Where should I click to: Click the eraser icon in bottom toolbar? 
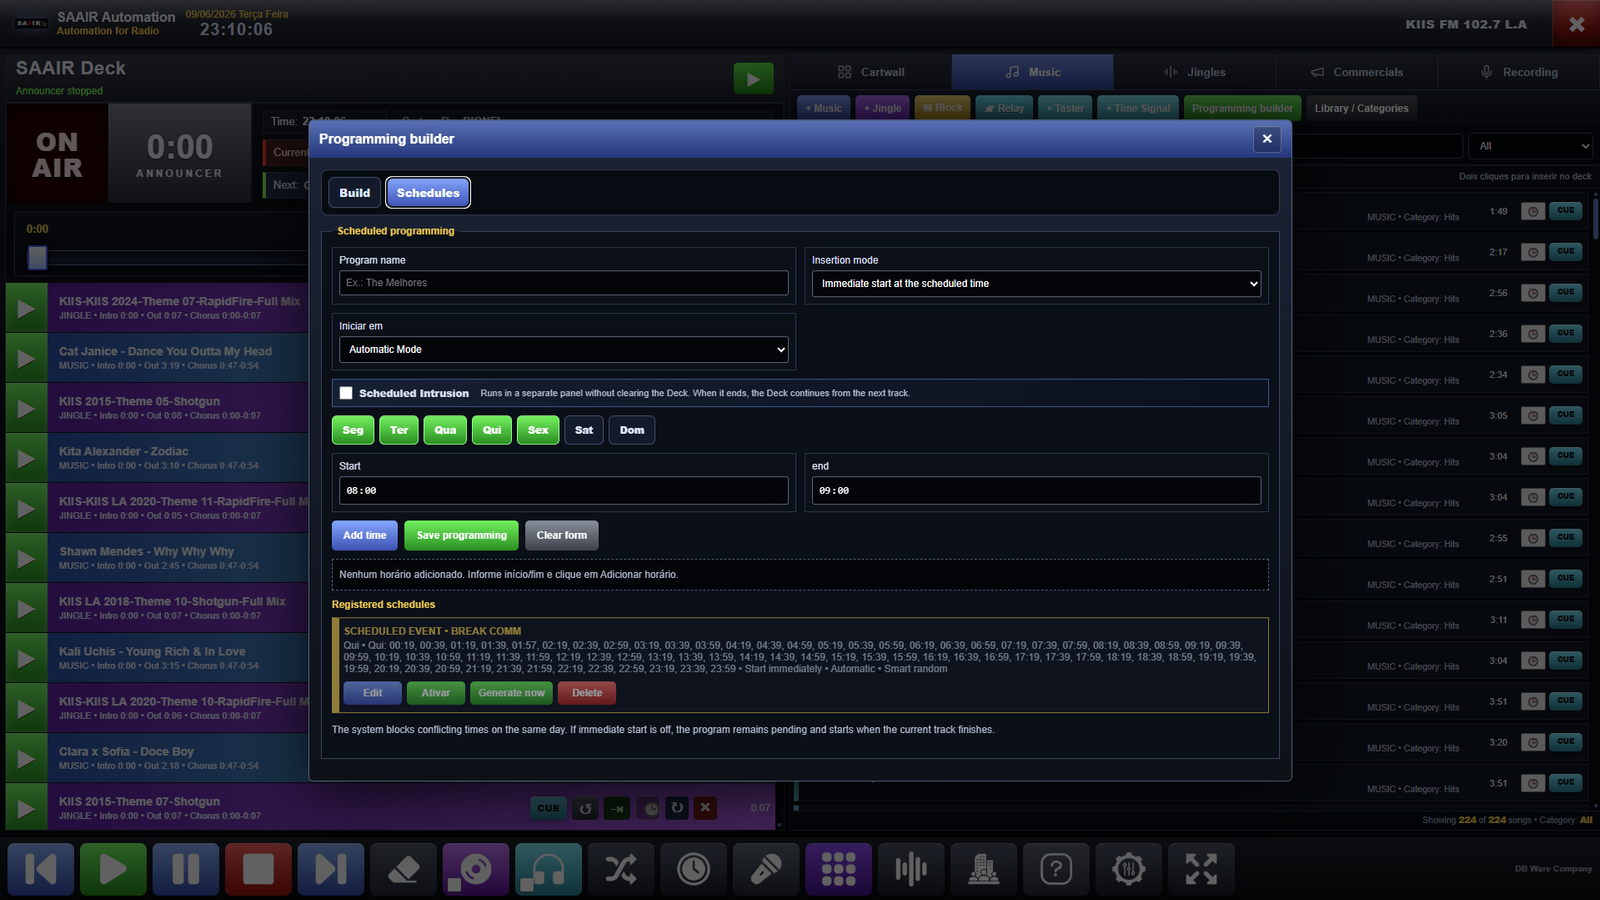403,869
